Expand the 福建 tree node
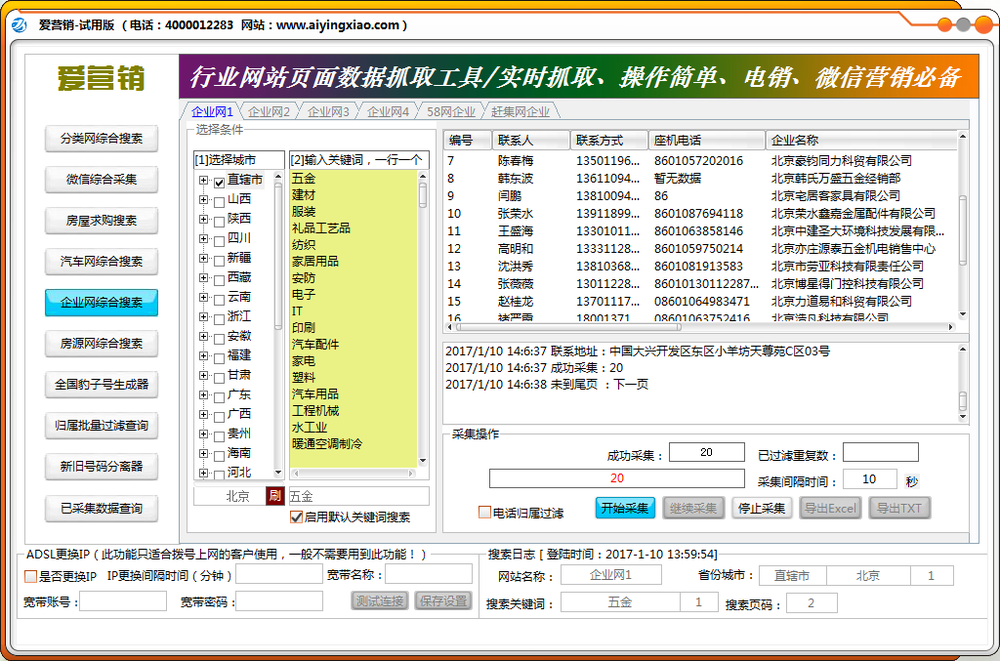This screenshot has width=1000, height=661. pyautogui.click(x=203, y=356)
